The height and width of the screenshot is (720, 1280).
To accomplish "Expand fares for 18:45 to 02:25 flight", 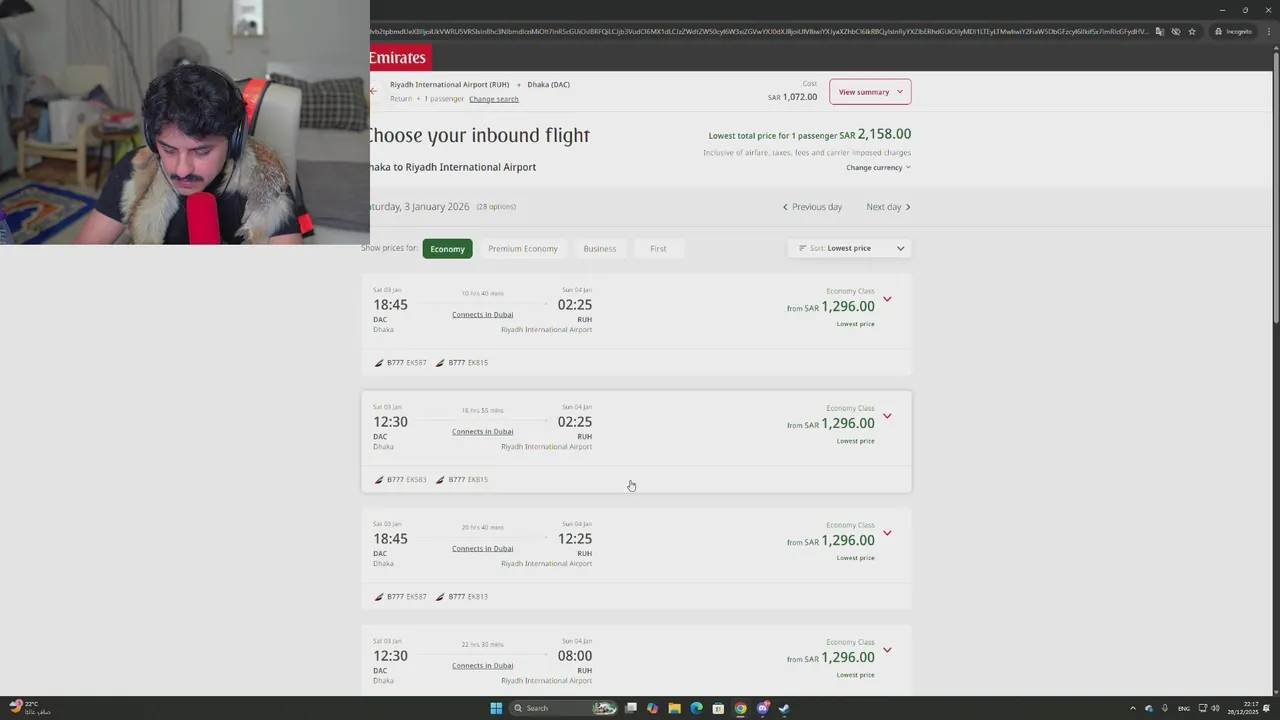I will [x=887, y=299].
